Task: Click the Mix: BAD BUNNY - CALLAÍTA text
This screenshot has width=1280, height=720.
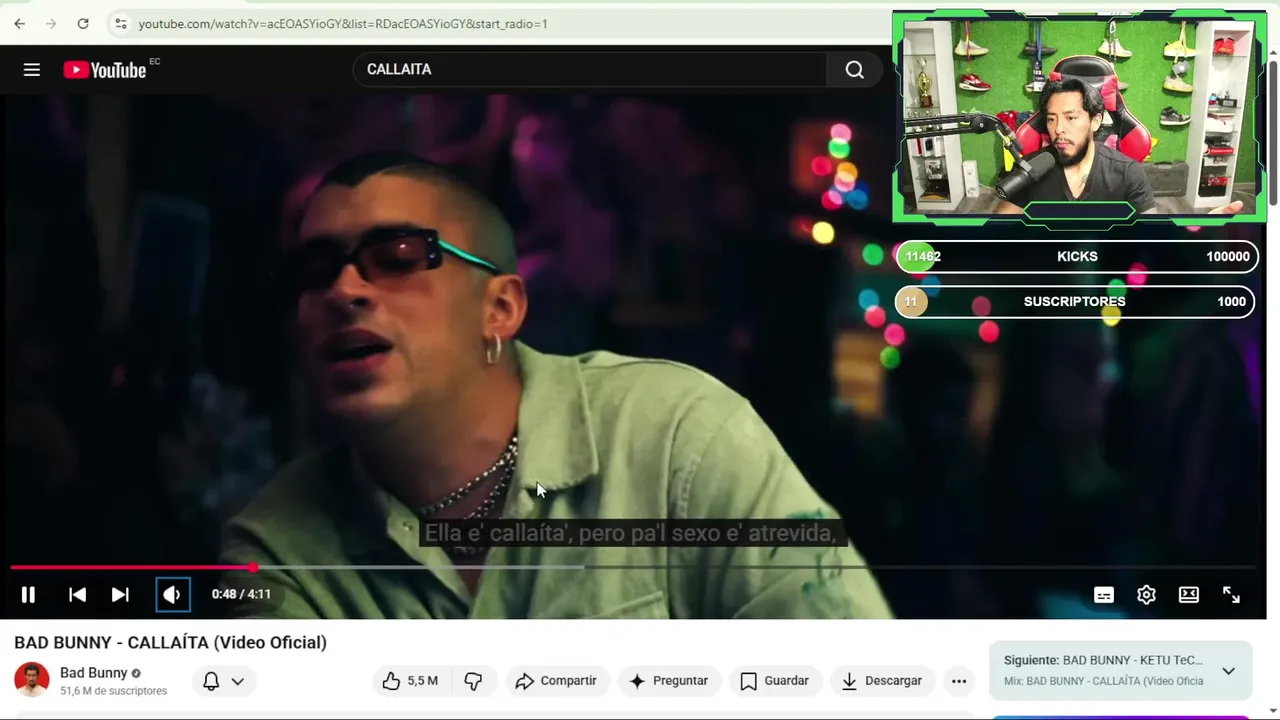Action: [x=1103, y=681]
